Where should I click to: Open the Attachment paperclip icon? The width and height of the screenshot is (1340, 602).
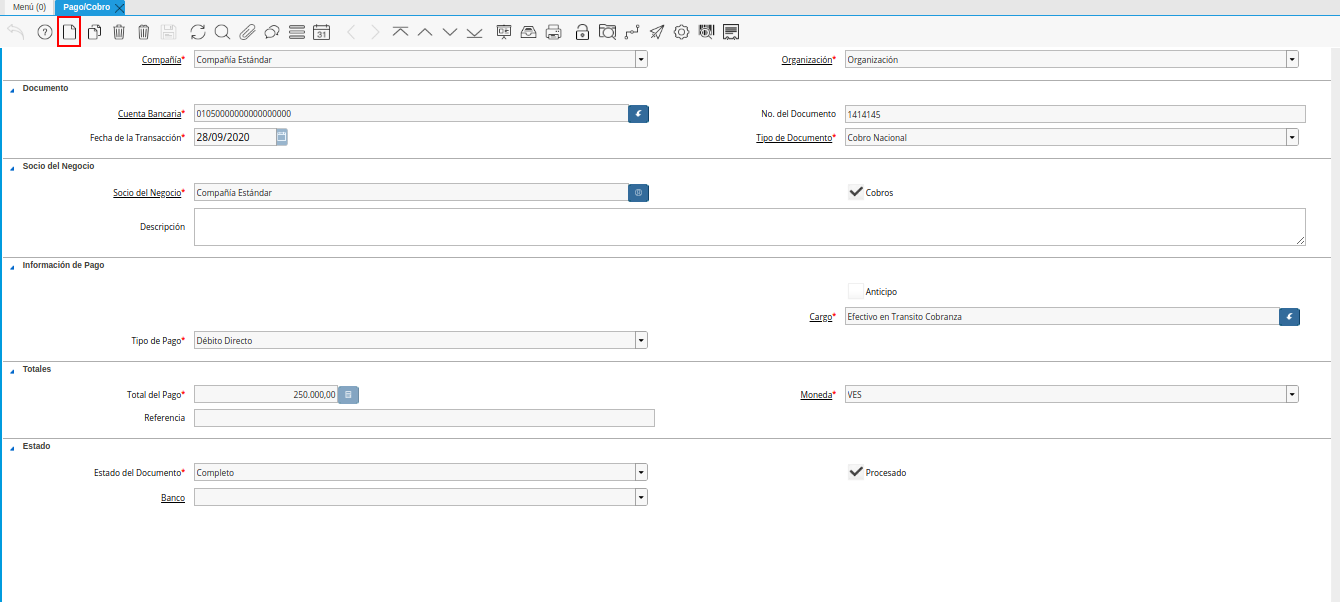pos(247,32)
